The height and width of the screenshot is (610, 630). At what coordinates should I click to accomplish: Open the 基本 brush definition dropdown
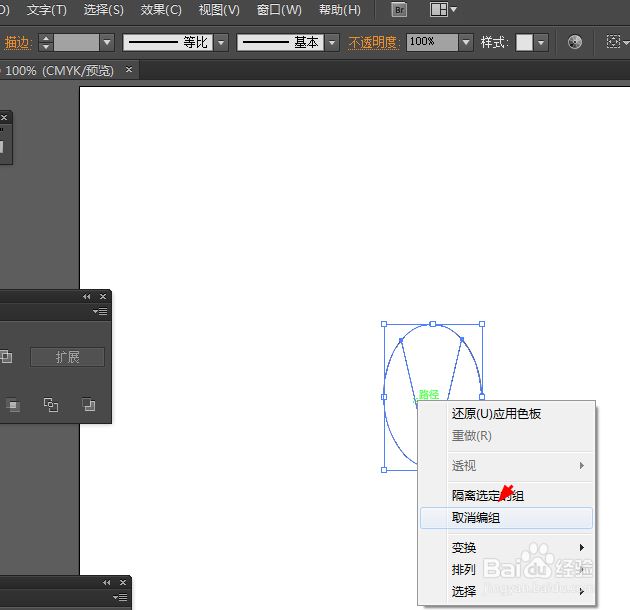pos(332,42)
